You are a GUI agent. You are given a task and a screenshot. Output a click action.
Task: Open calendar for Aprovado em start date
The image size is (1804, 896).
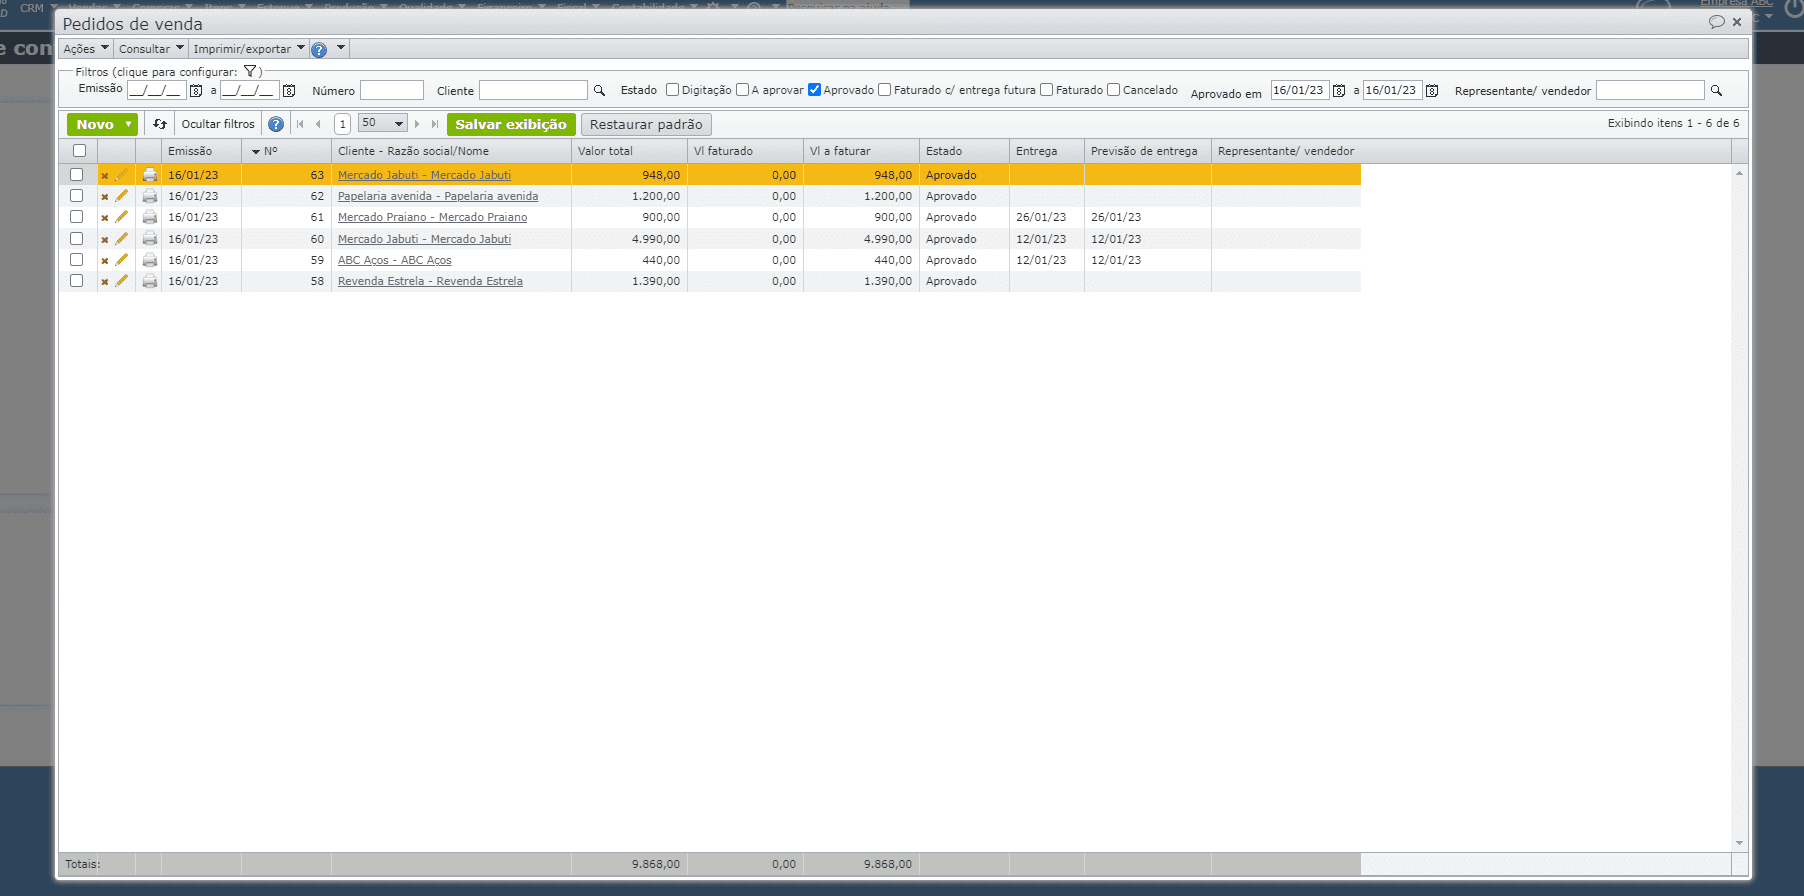pyautogui.click(x=1339, y=91)
